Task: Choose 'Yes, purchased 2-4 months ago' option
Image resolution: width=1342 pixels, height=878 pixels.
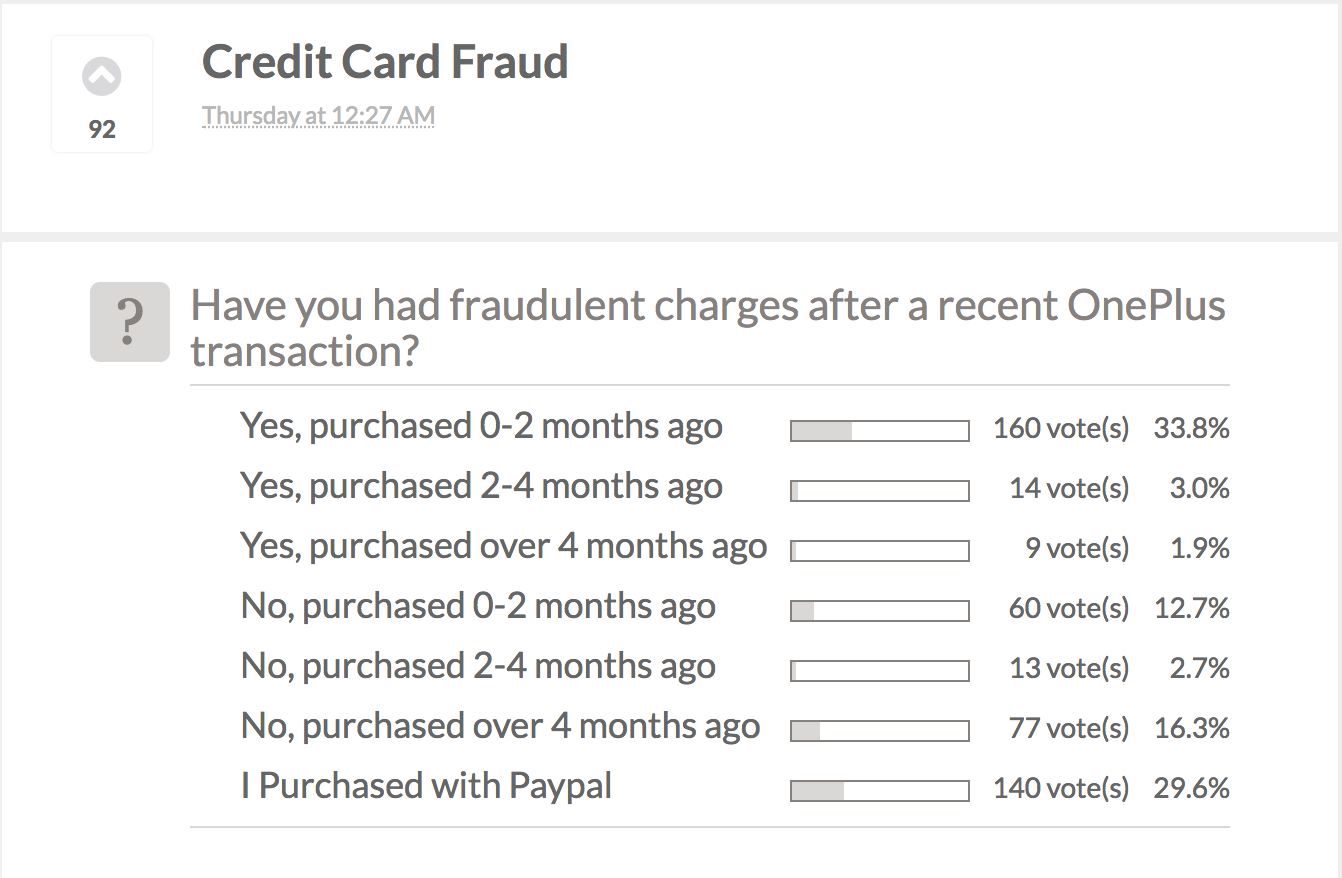Action: (481, 487)
